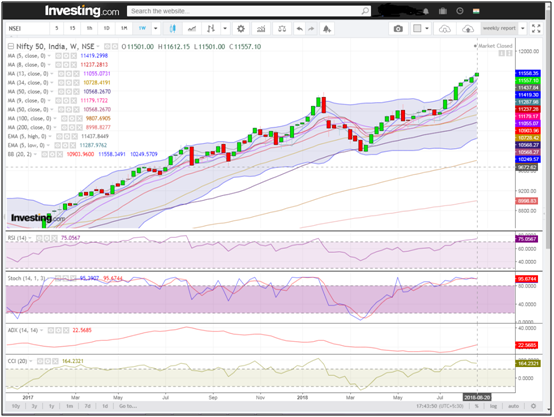Open the notifications bell in the header

coord(426,11)
